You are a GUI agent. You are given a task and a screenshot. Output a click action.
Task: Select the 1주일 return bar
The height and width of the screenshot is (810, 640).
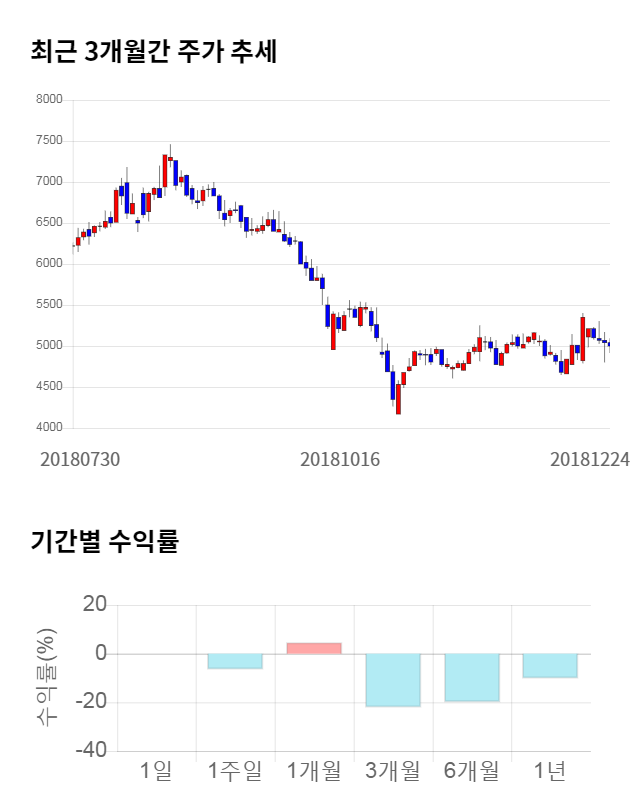235,661
